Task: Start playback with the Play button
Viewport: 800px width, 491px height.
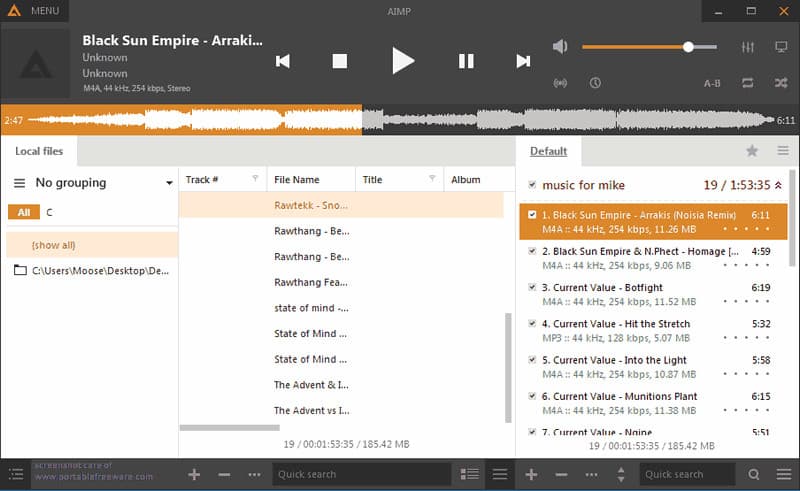Action: pyautogui.click(x=403, y=60)
